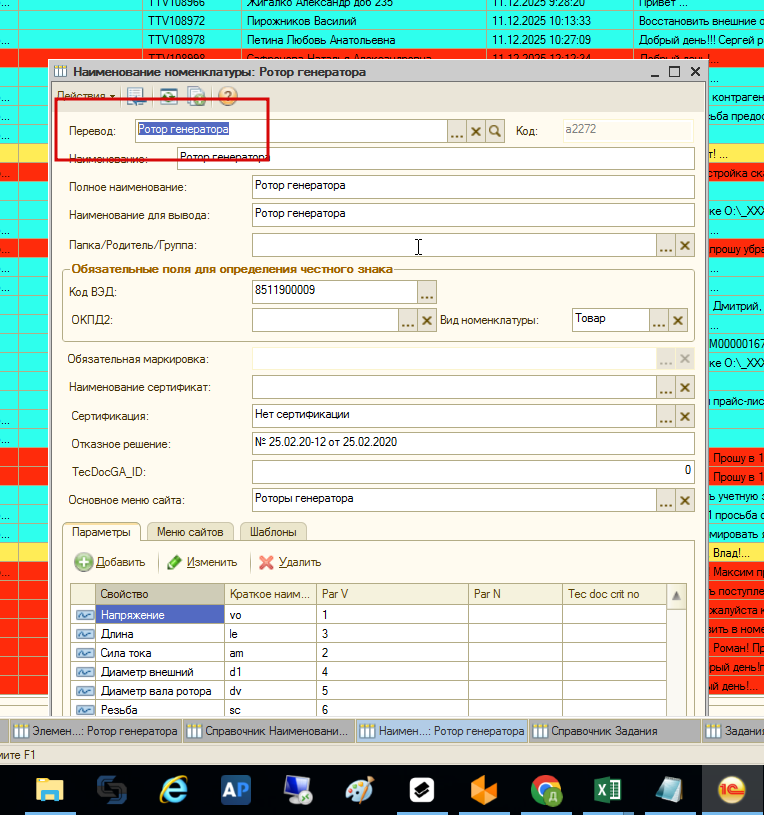Clear the Наименование сертификат field
This screenshot has width=764, height=815.
685,388
